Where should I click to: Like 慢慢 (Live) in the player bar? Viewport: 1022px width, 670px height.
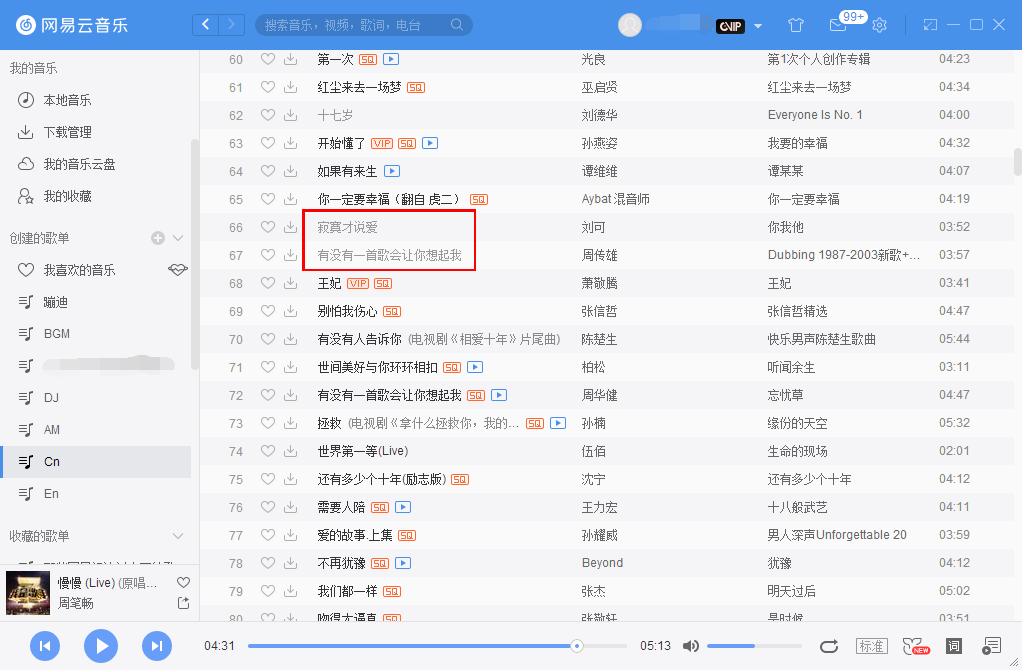click(183, 581)
